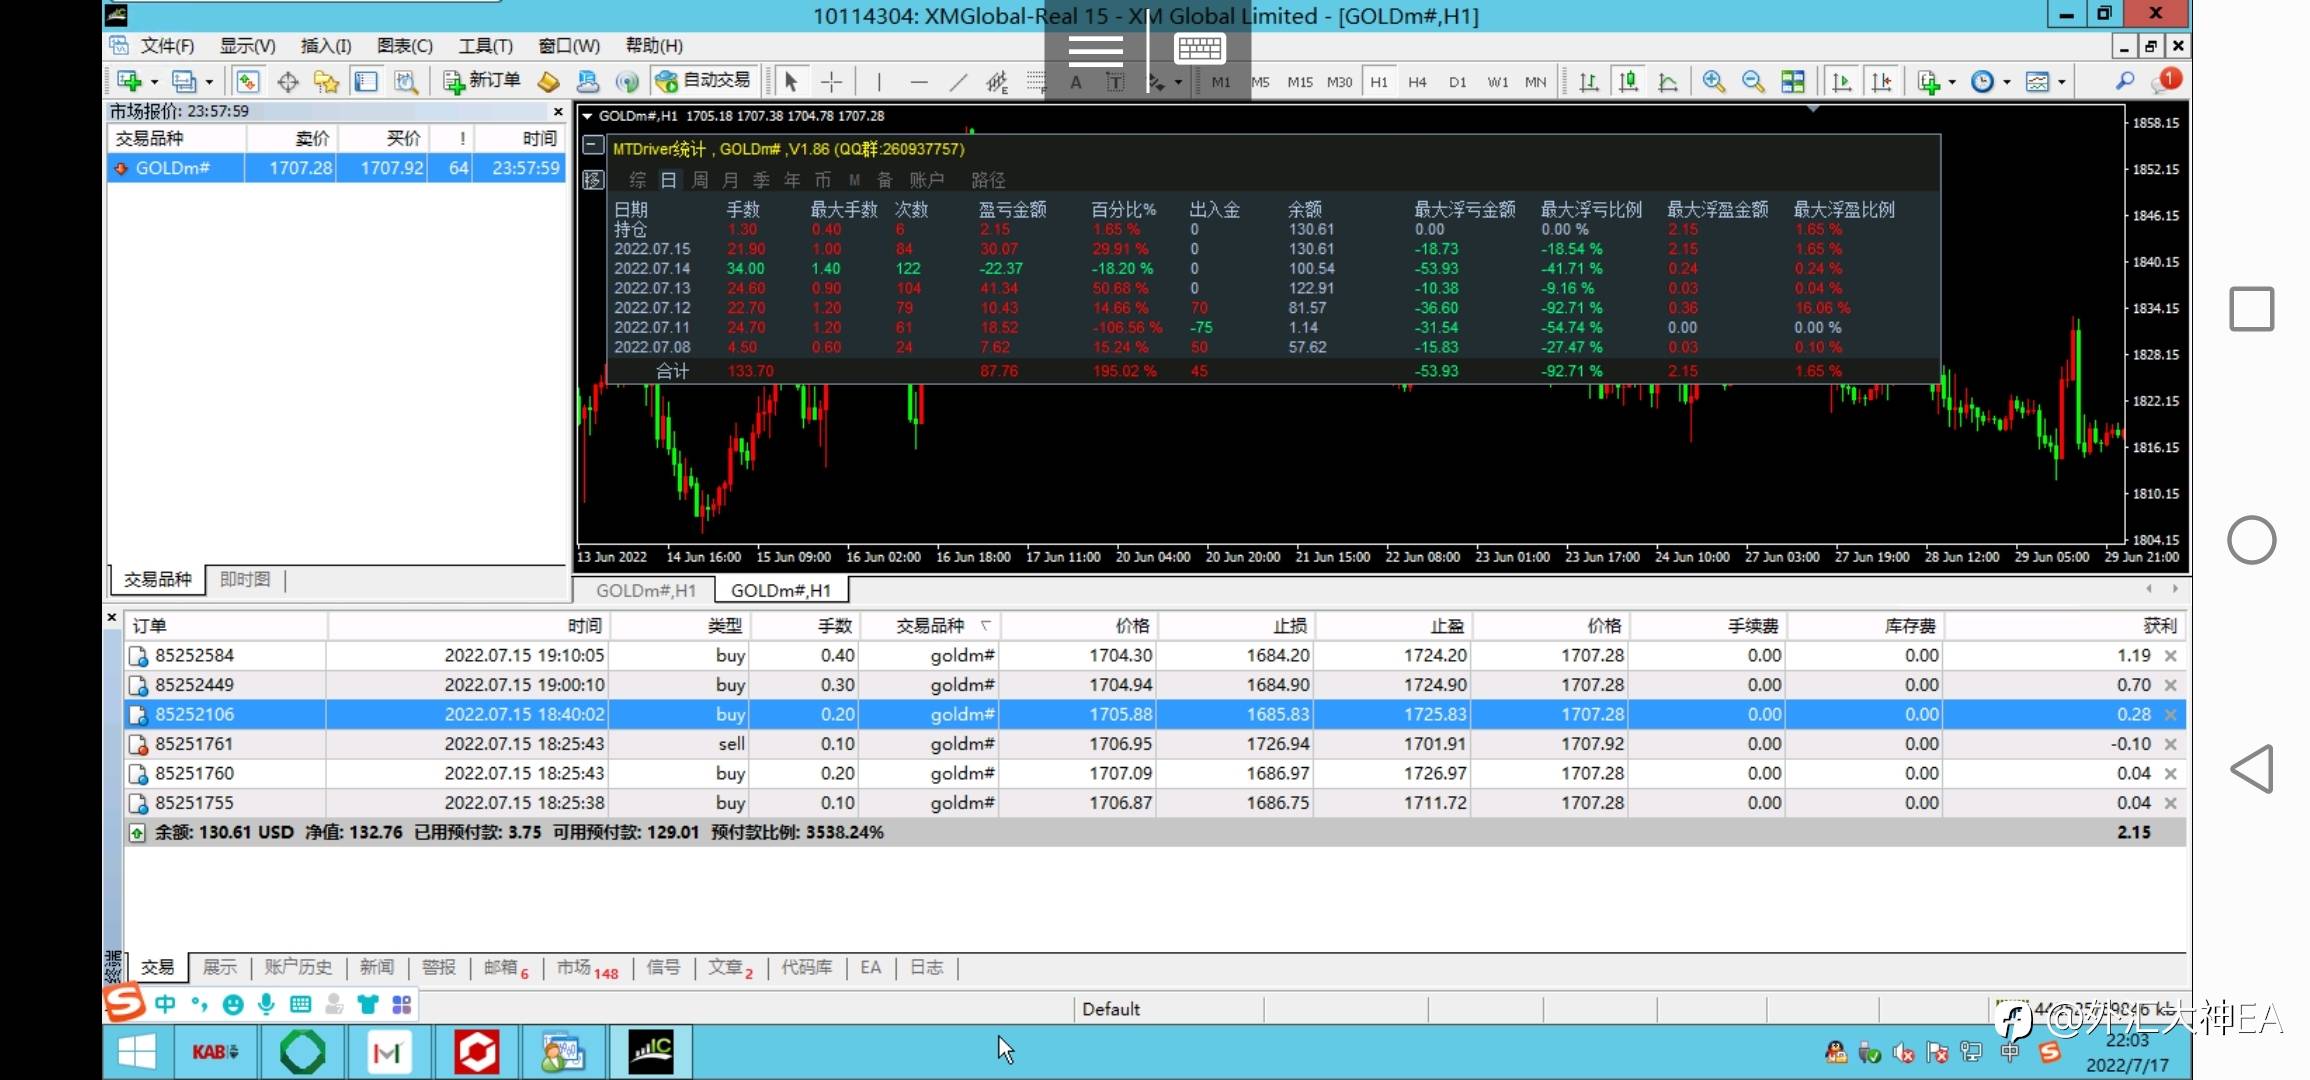Open the periodicity clock dropdown arrow
2310x1080 pixels.
click(x=2007, y=83)
